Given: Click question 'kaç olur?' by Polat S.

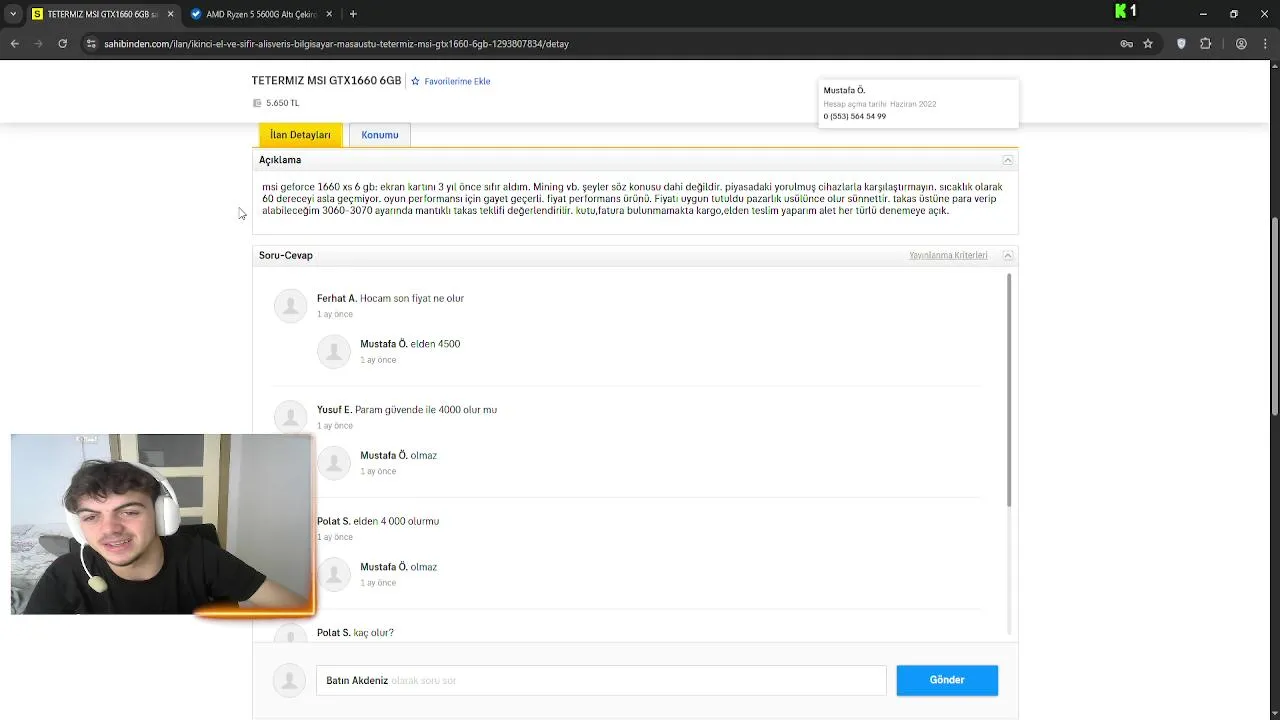Looking at the screenshot, I should [374, 633].
